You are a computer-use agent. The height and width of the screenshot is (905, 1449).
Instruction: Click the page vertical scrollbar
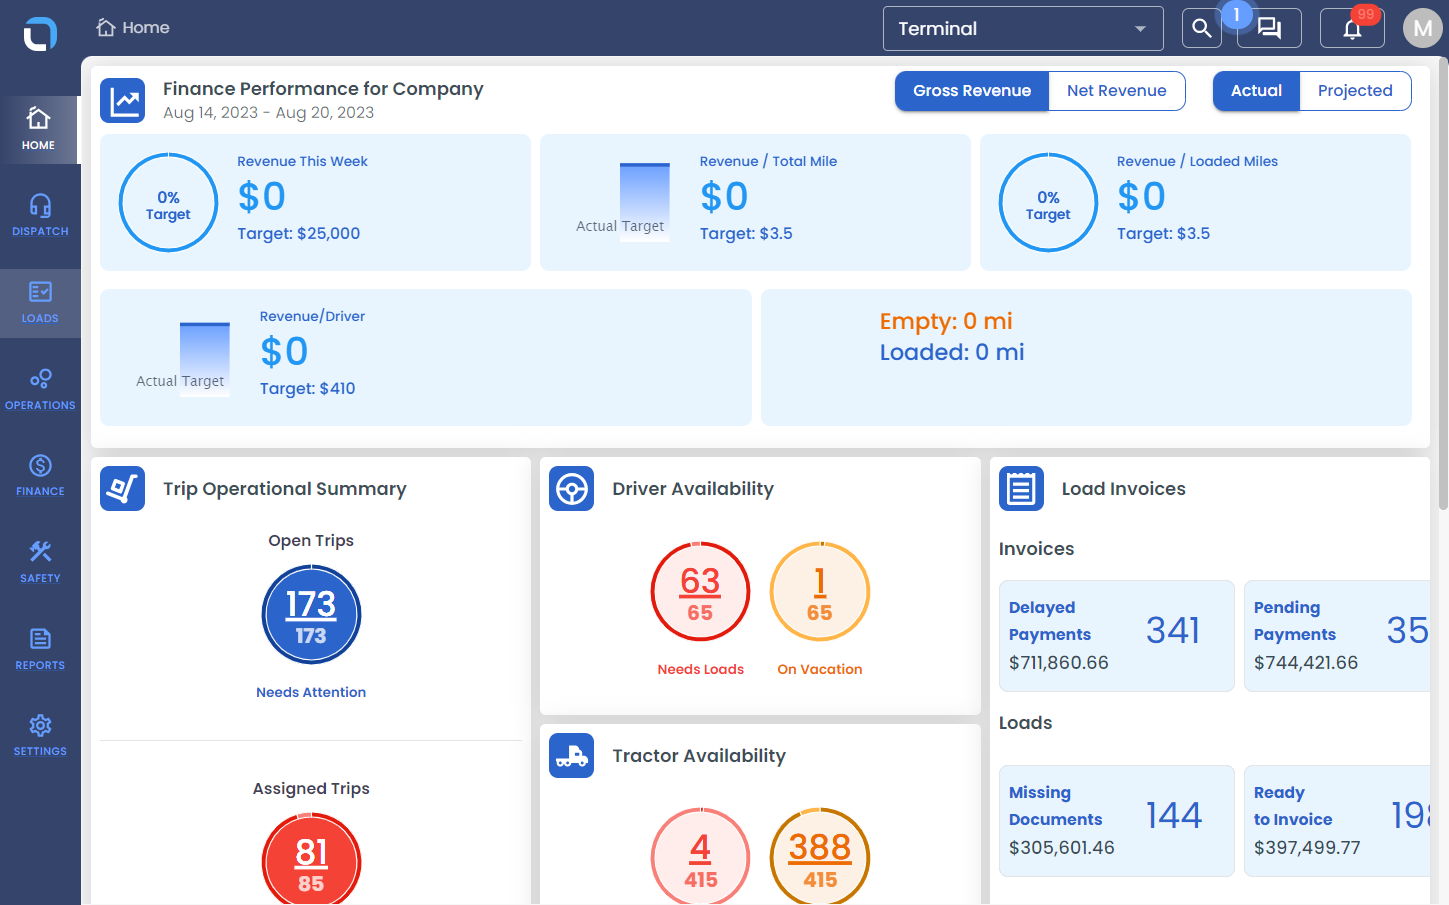coord(1442,284)
